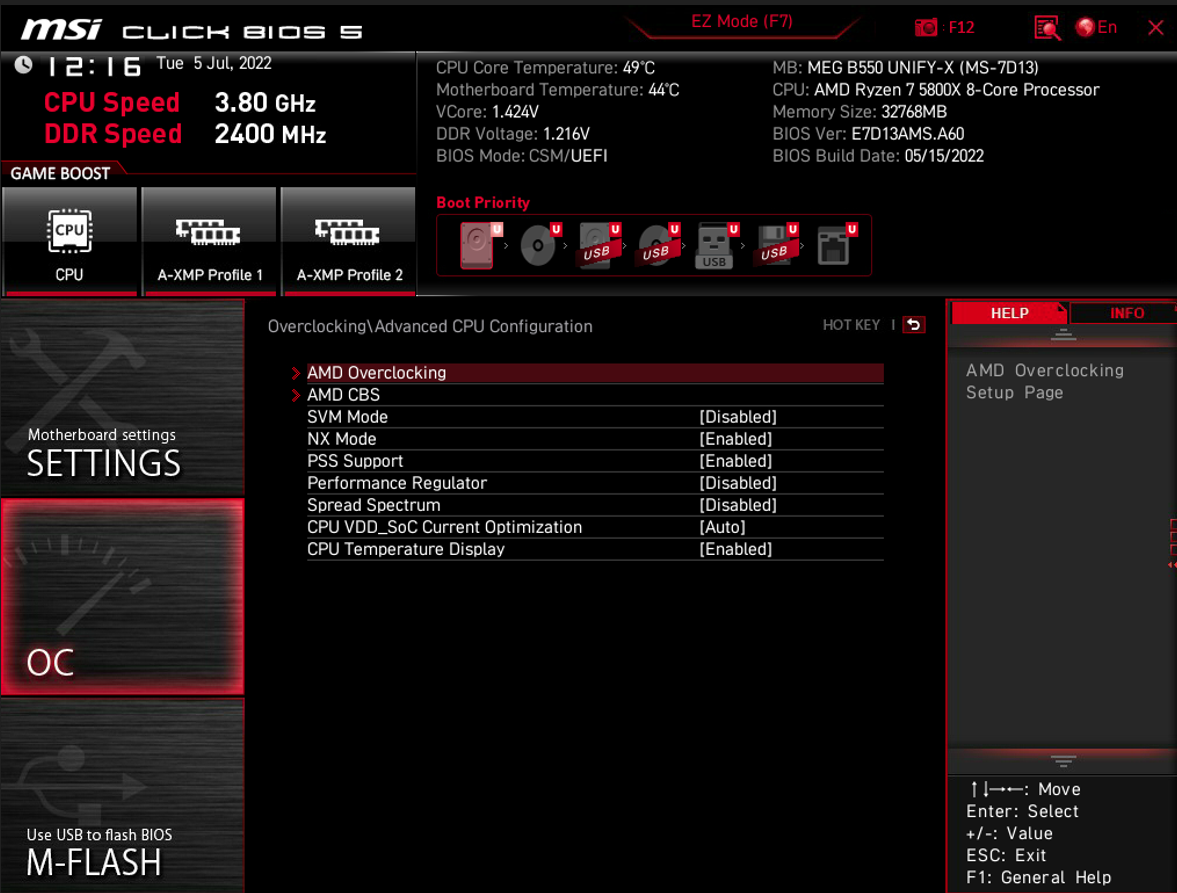Switch to EZ Mode (F7)
Image resolution: width=1177 pixels, height=893 pixels.
click(742, 22)
